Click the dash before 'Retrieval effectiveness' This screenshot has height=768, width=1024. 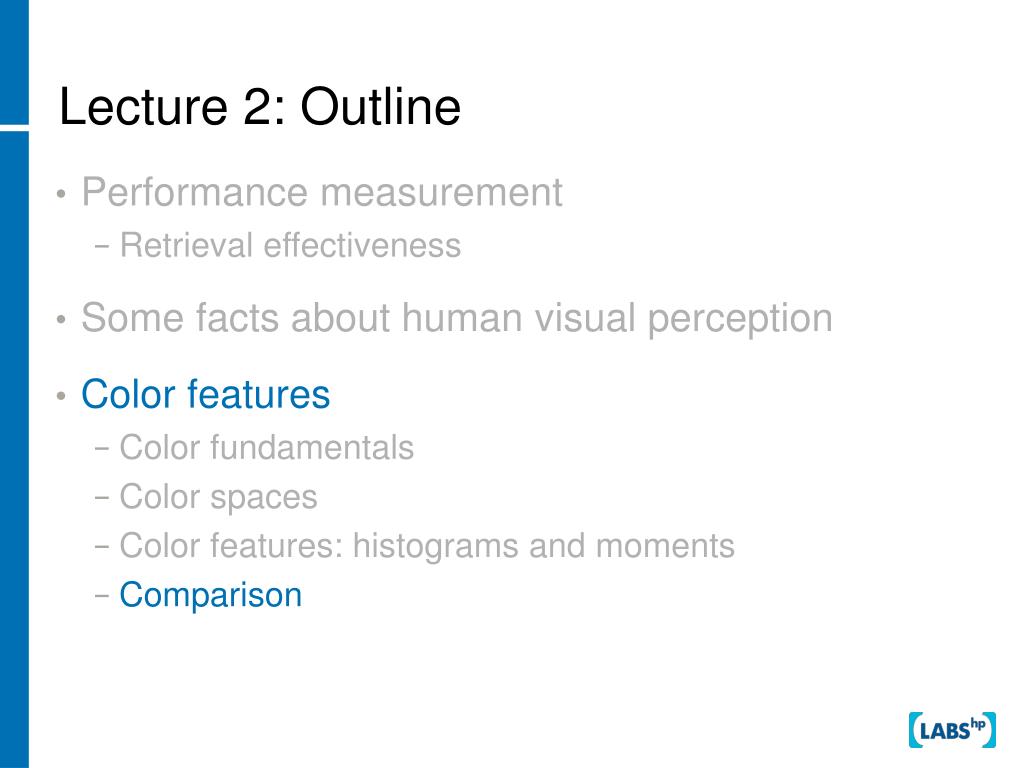point(101,247)
